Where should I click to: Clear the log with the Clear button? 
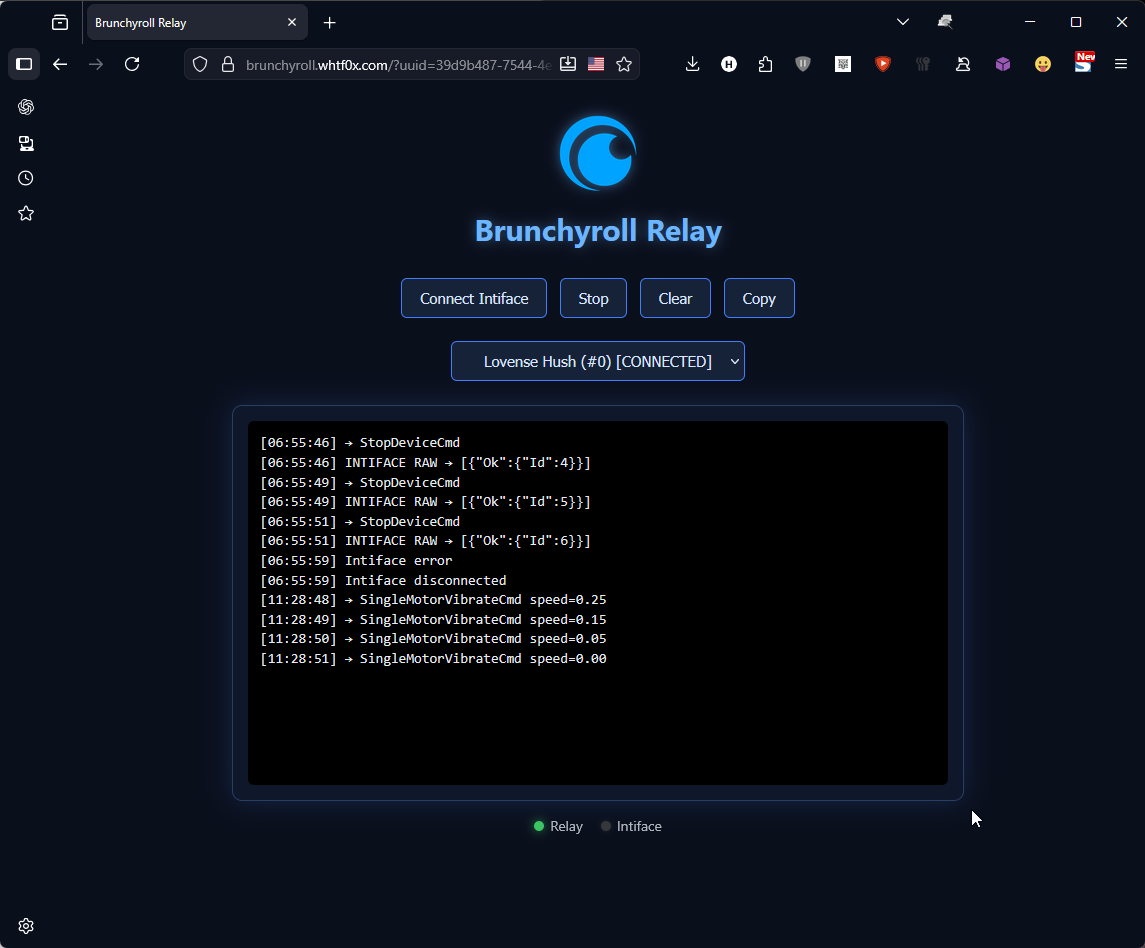(675, 298)
